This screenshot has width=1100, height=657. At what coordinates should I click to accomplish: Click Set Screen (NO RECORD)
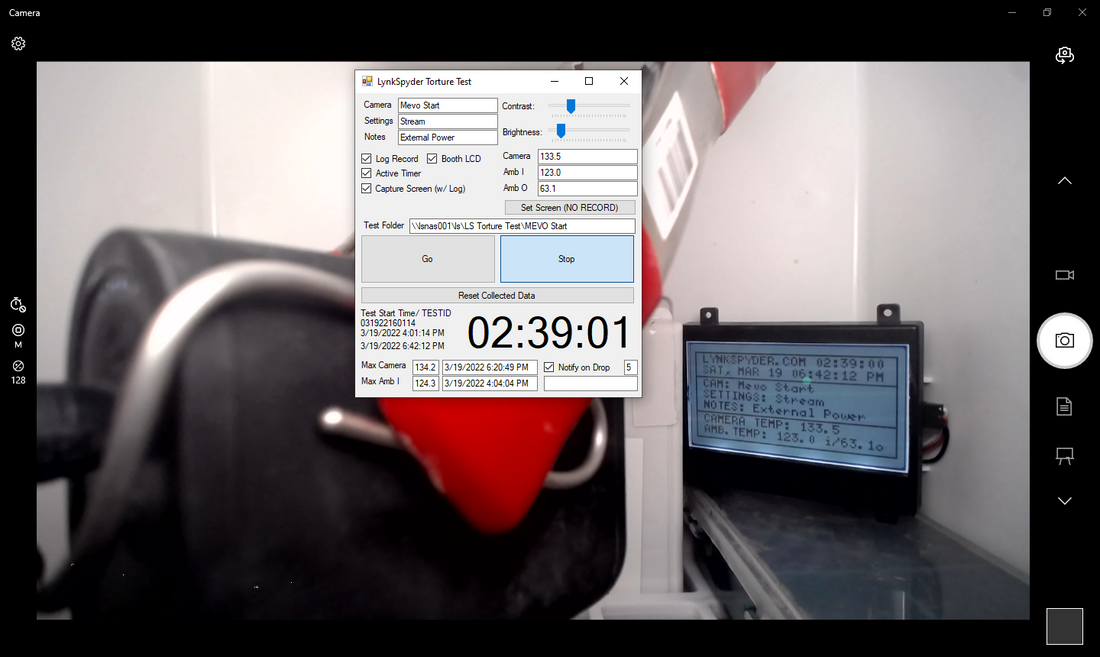570,207
